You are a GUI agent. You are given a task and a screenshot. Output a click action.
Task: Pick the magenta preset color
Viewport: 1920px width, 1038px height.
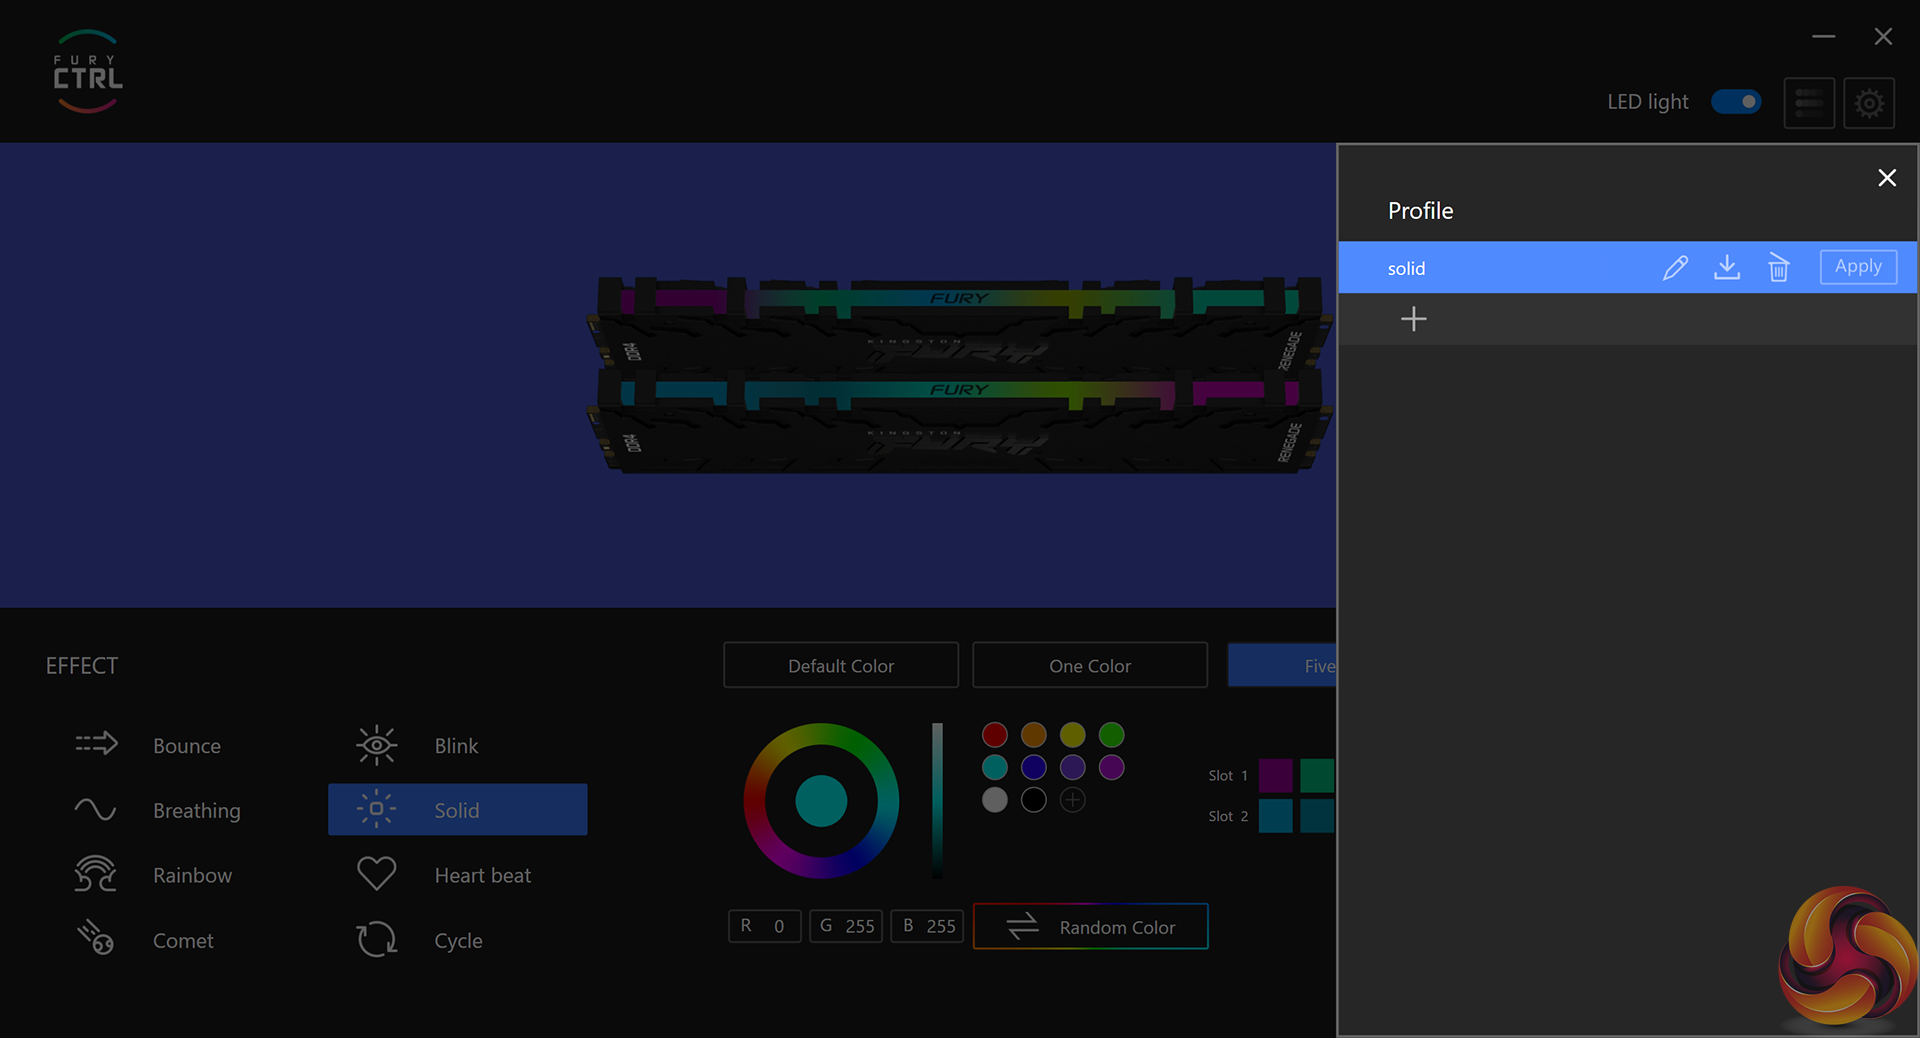[x=1111, y=767]
